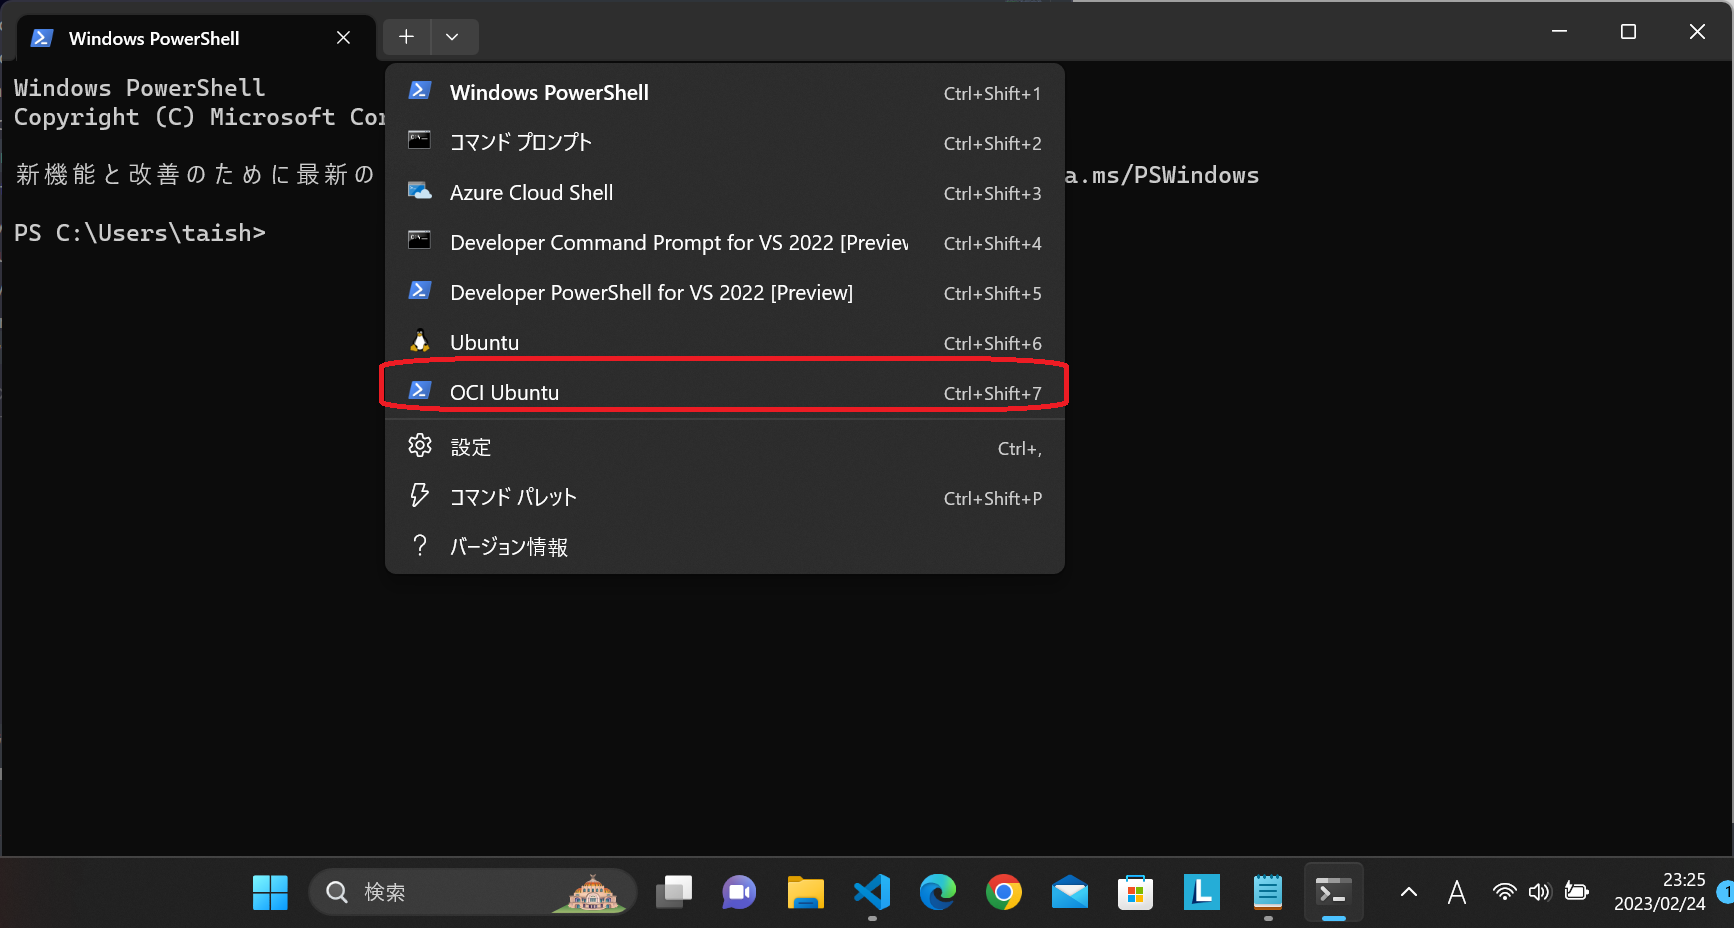The image size is (1734, 928).
Task: Close the Windows PowerShell tab
Action: [343, 38]
